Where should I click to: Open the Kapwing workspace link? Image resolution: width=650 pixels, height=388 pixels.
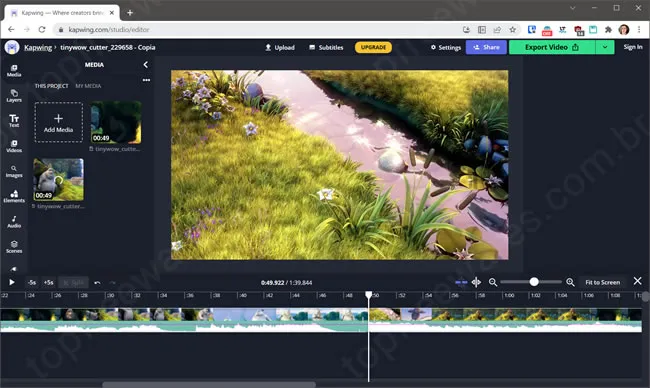[x=38, y=47]
